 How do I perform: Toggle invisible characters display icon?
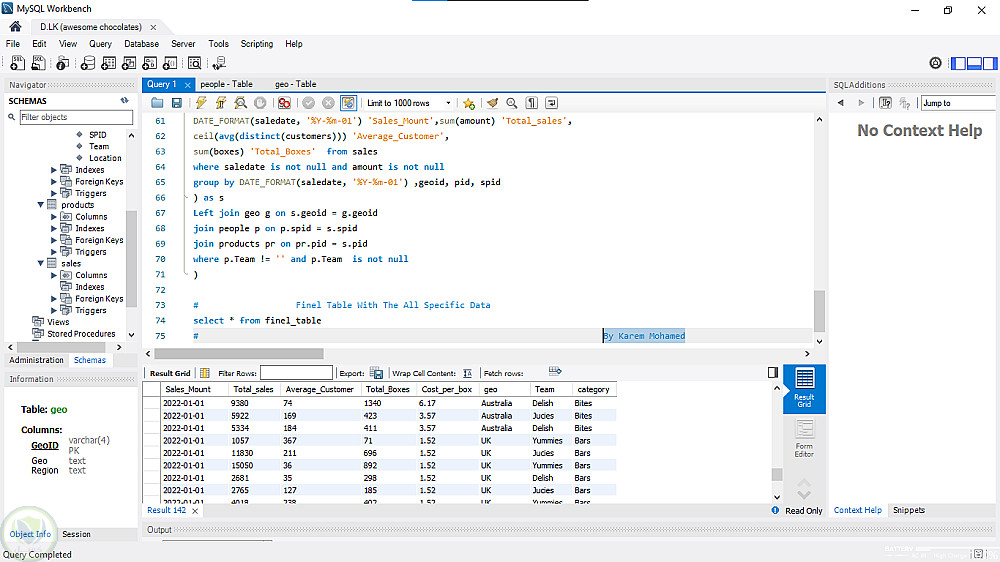[x=532, y=103]
